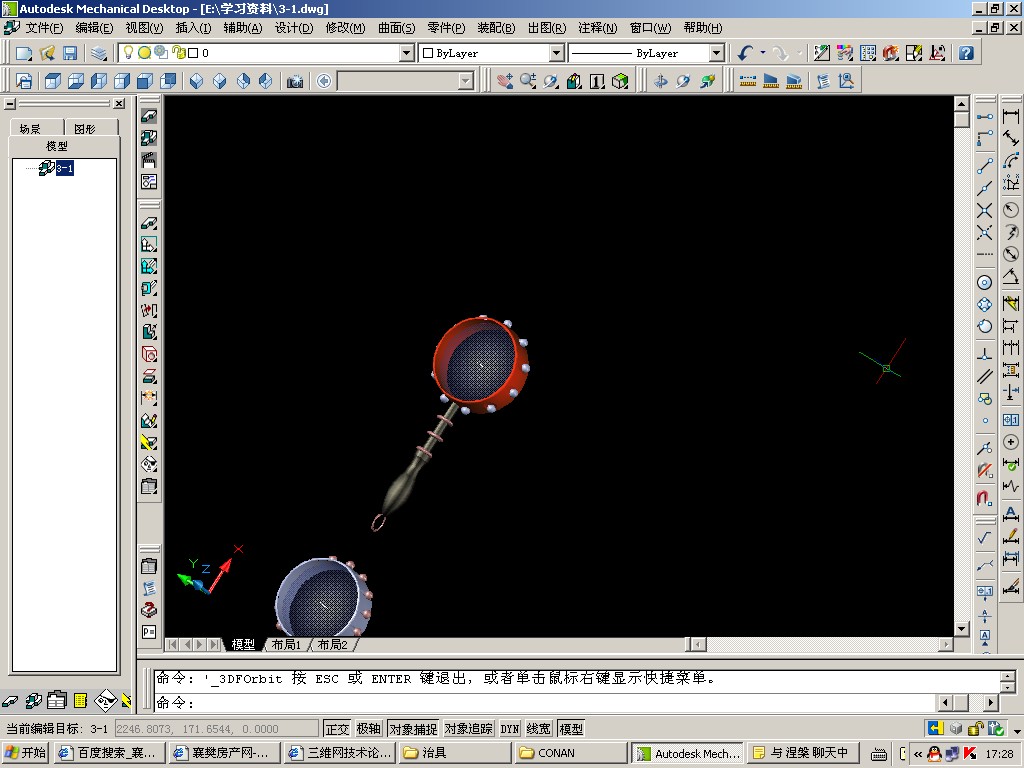Save the drawing with floppy icon

coord(70,54)
